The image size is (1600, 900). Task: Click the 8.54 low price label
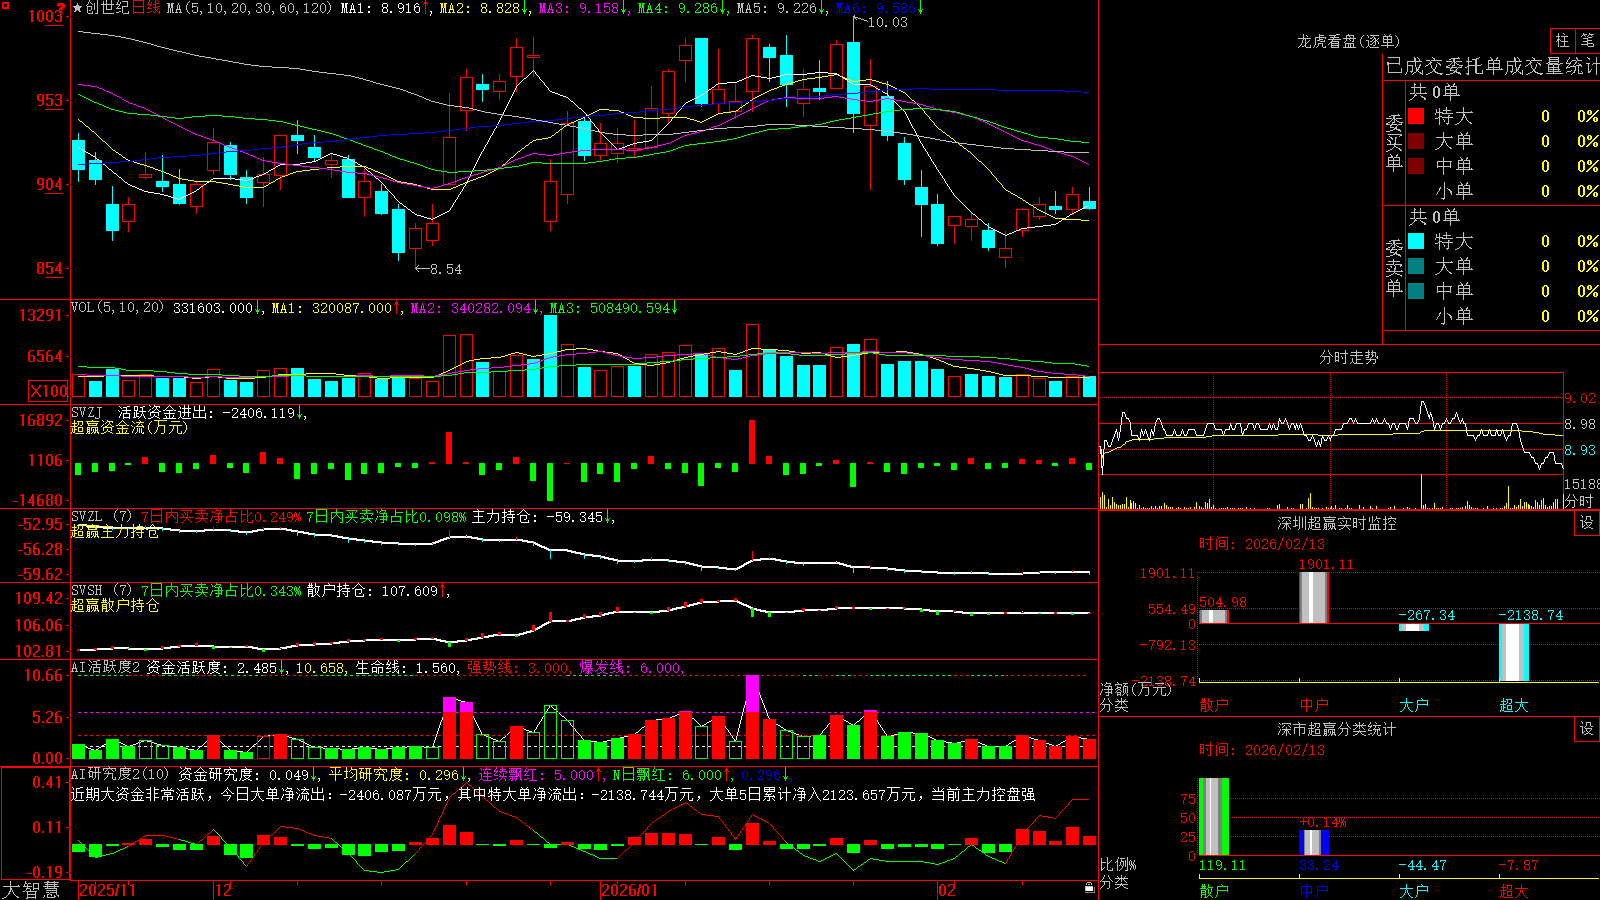[x=446, y=269]
